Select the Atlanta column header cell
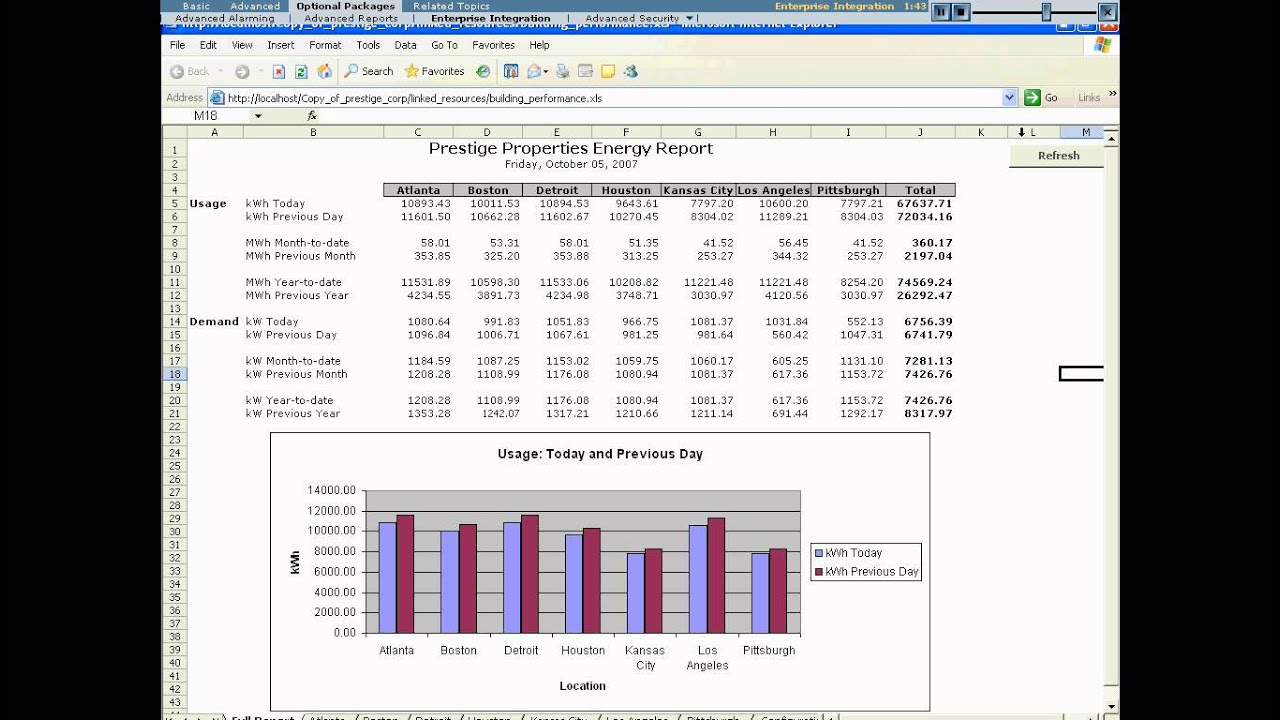 (x=418, y=190)
